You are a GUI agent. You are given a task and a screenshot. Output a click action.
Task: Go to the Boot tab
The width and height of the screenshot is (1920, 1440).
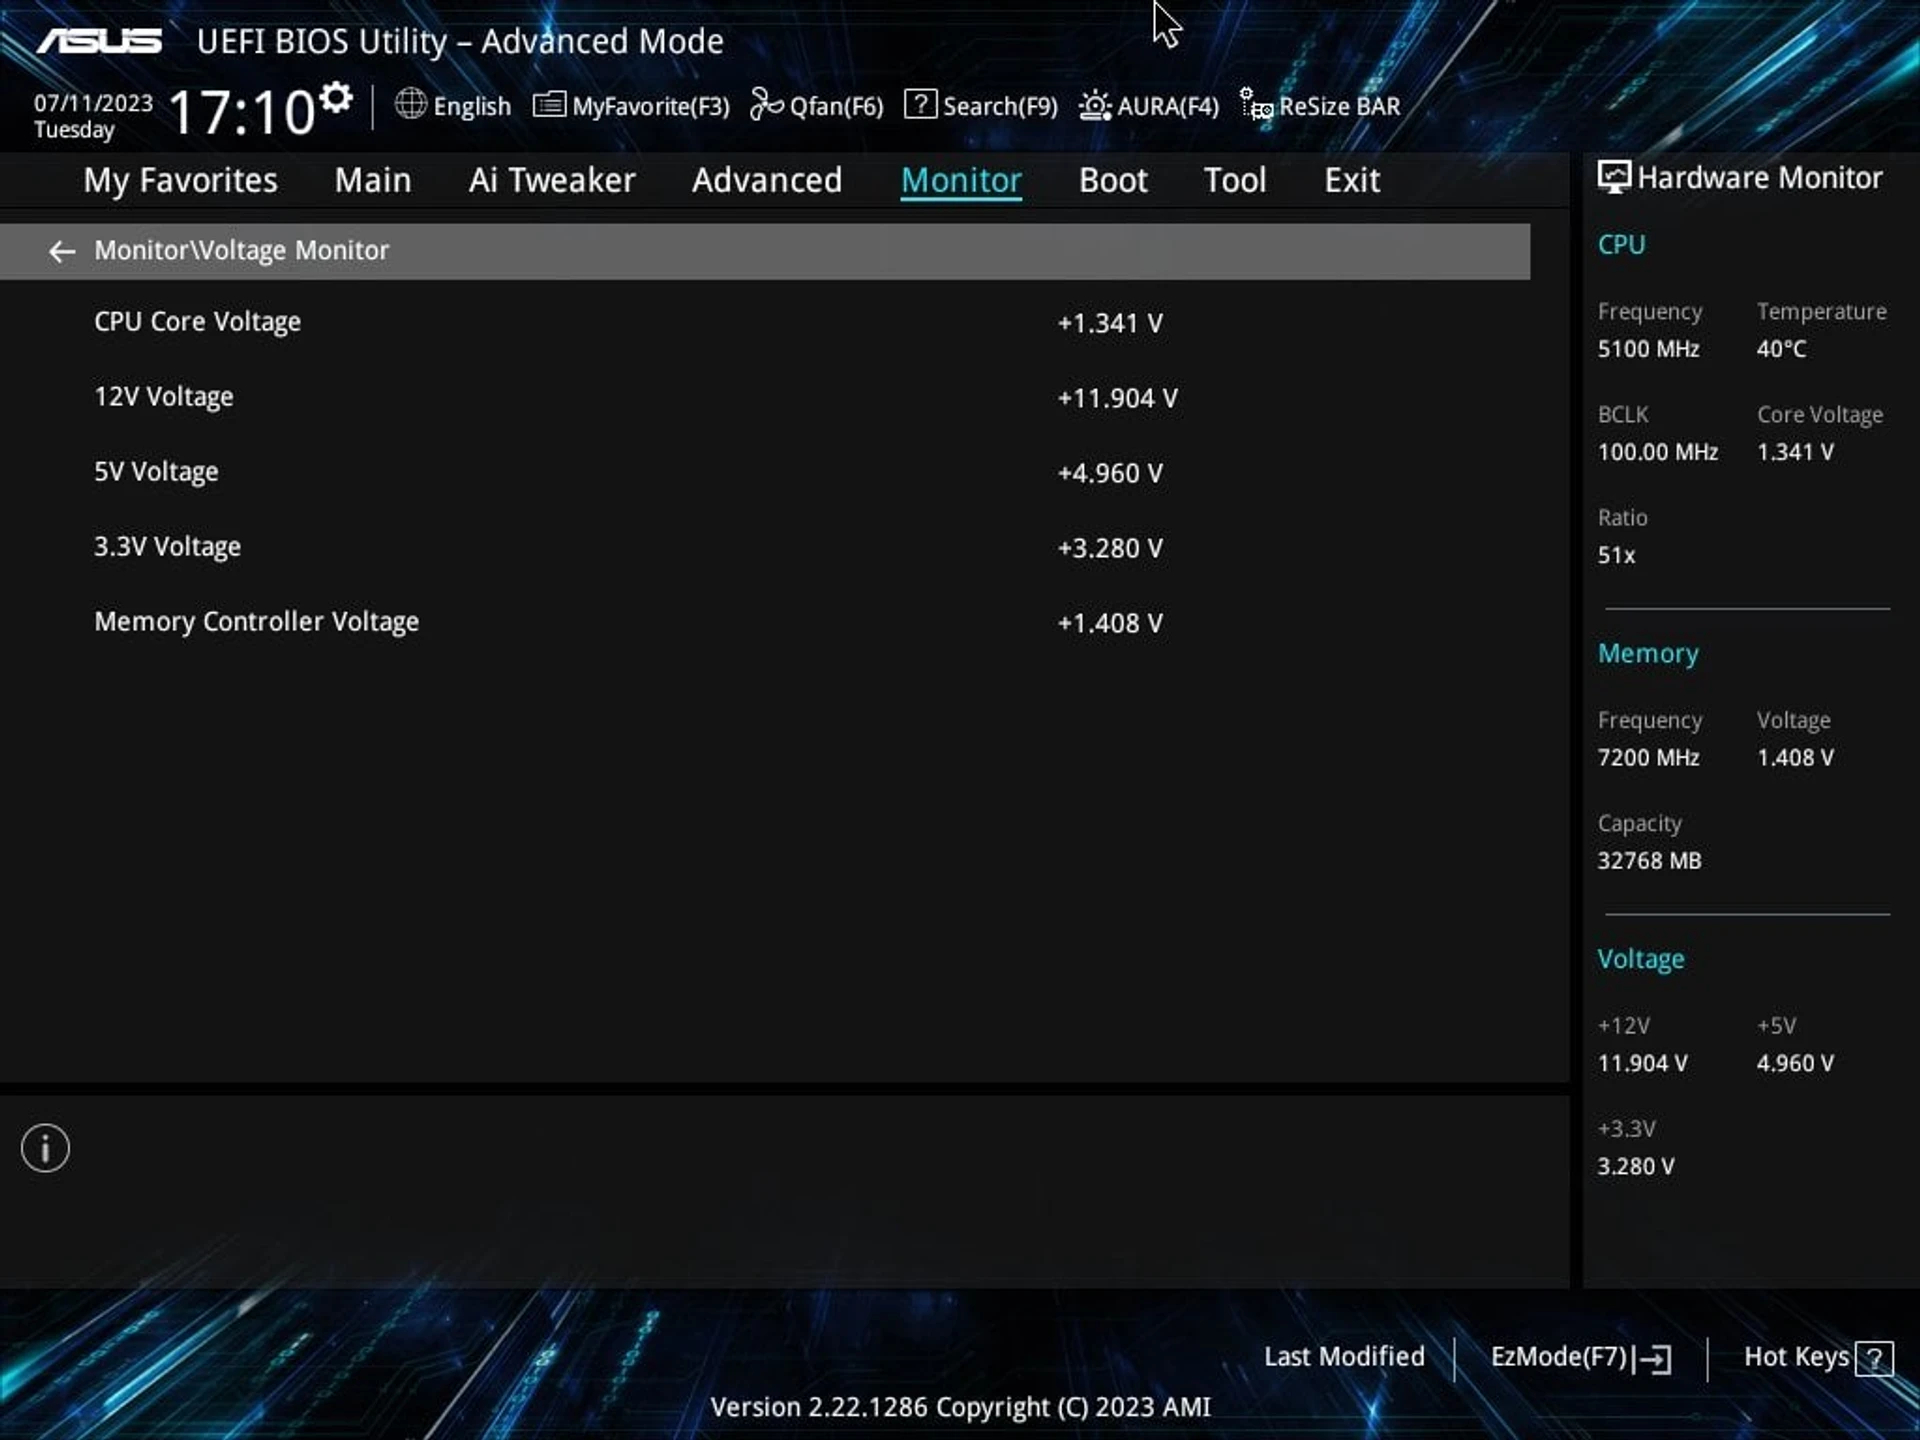(x=1113, y=180)
